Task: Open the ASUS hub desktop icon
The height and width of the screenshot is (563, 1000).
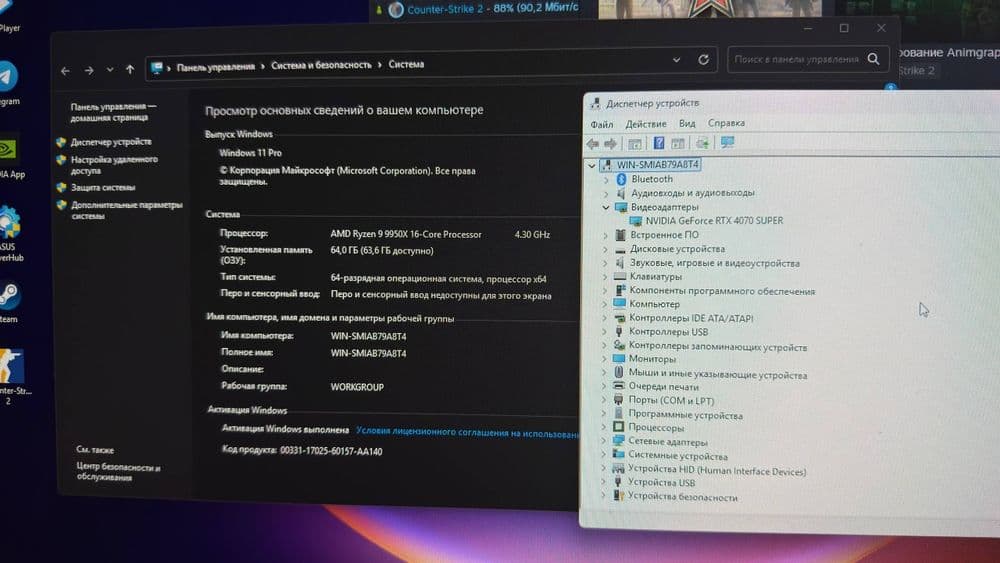Action: click(9, 223)
